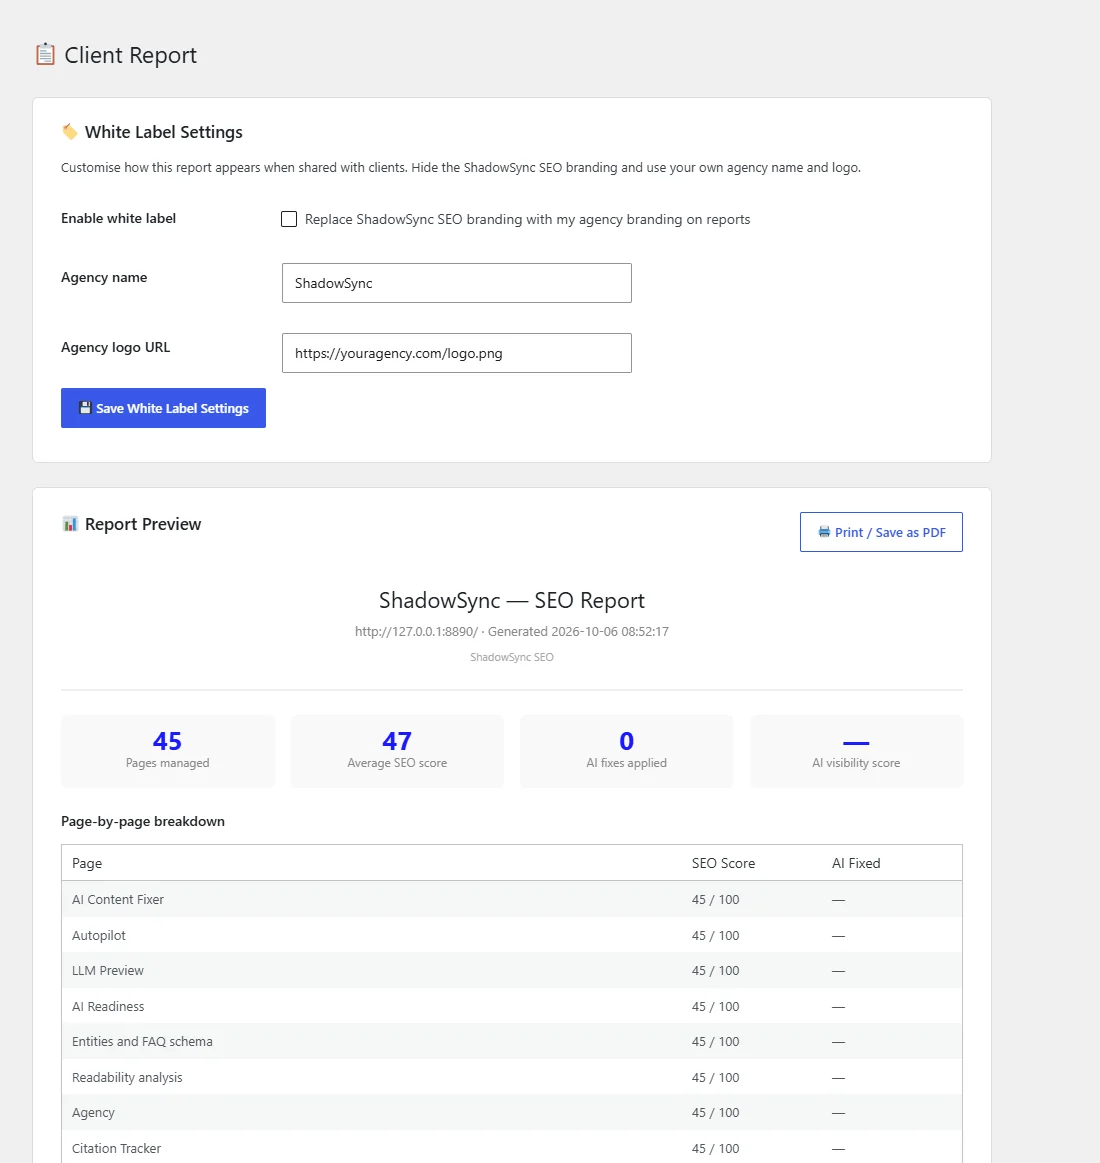Click the clipboard icon beside Client Report
This screenshot has width=1100, height=1163.
(45, 55)
